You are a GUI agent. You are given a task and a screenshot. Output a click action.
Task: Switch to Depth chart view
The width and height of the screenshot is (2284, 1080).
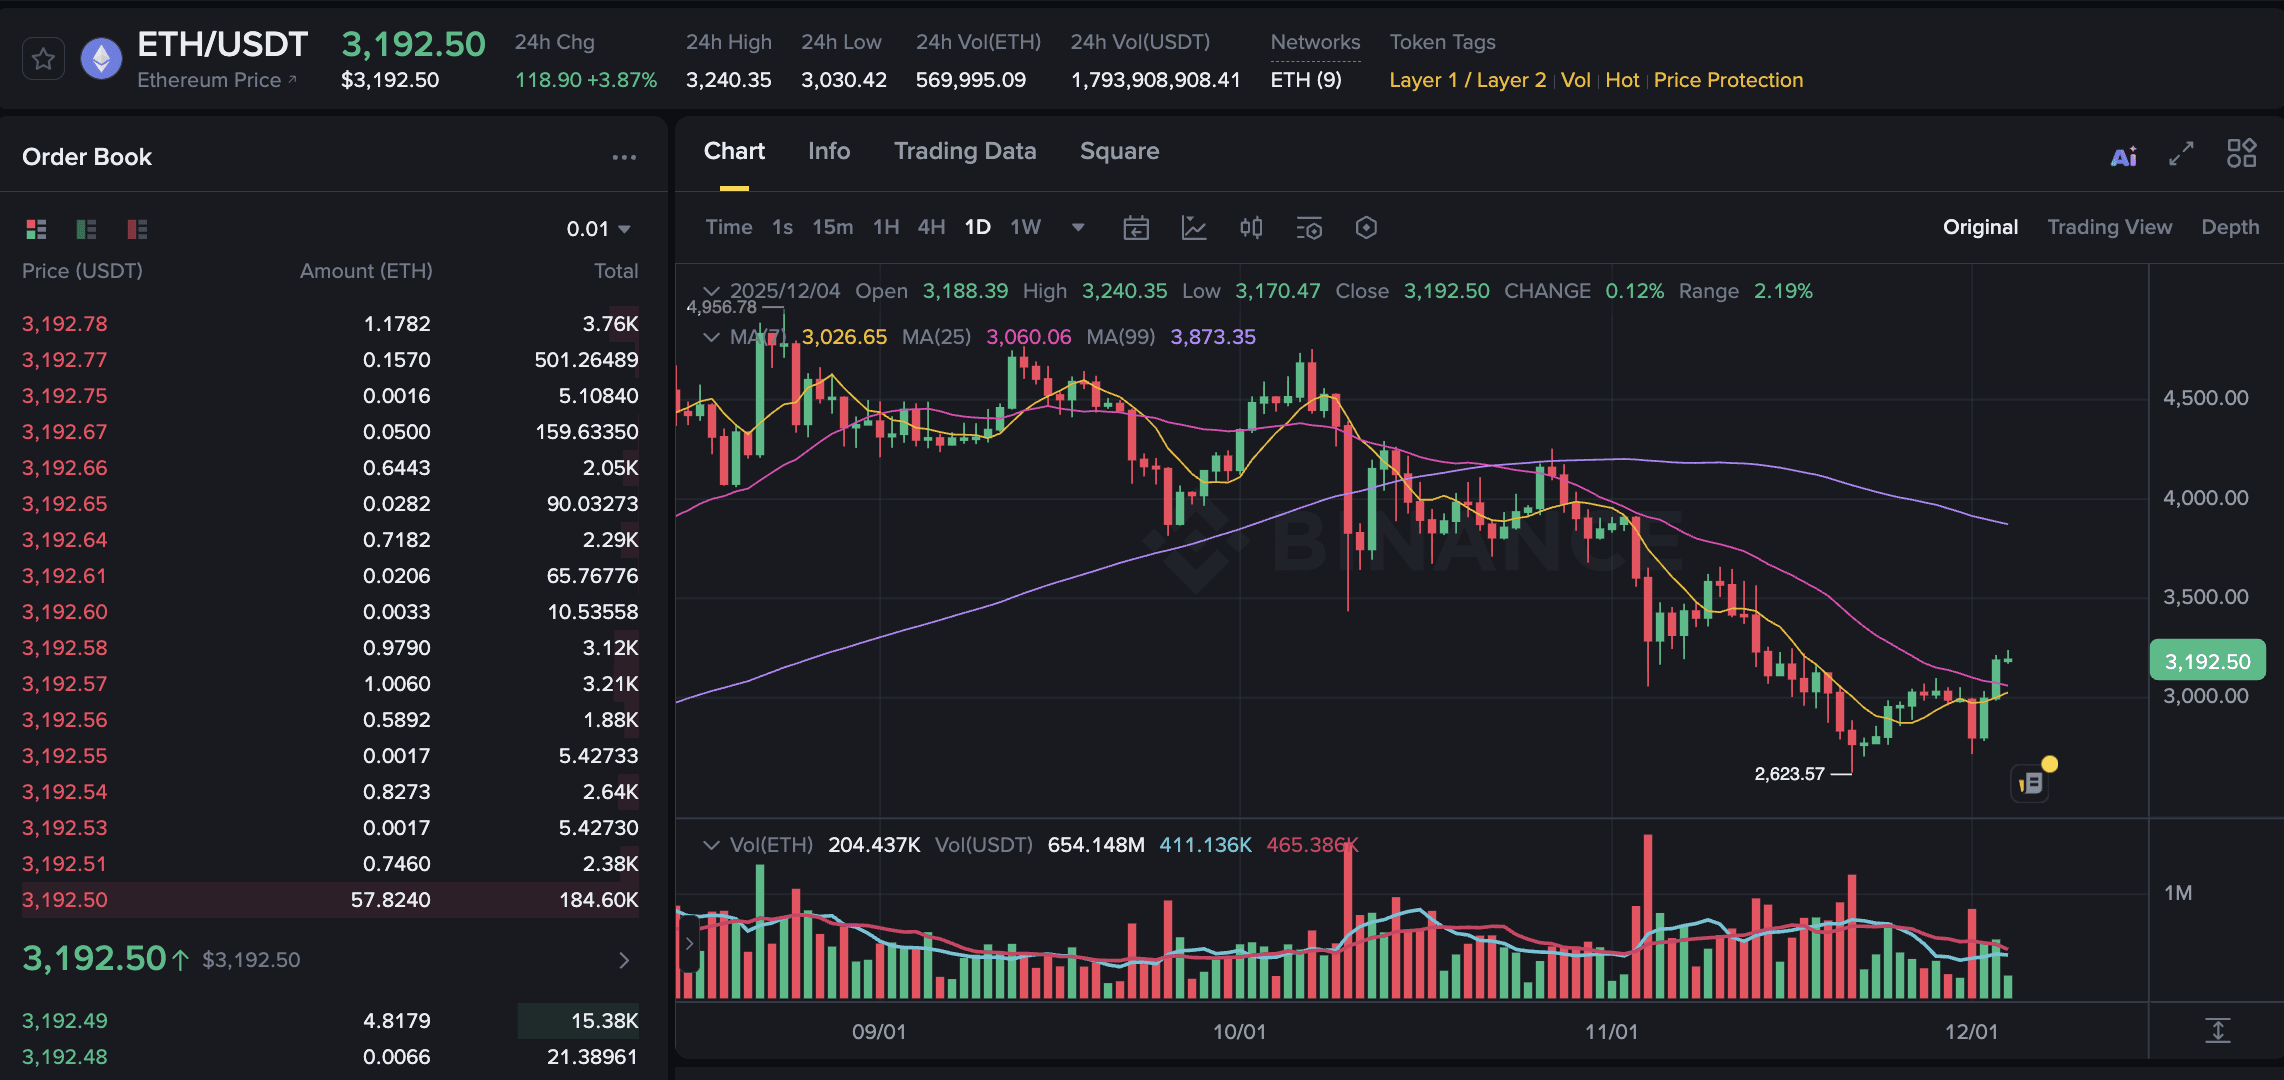click(2229, 227)
